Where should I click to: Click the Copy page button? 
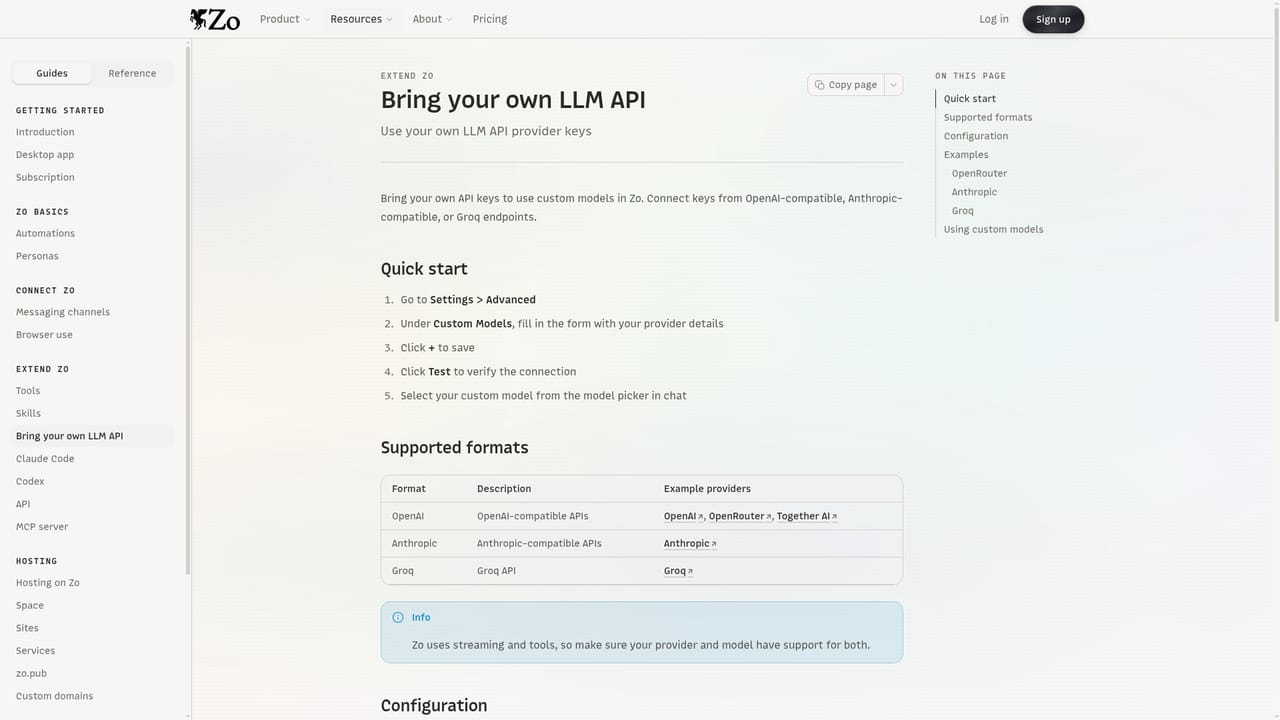pos(846,85)
